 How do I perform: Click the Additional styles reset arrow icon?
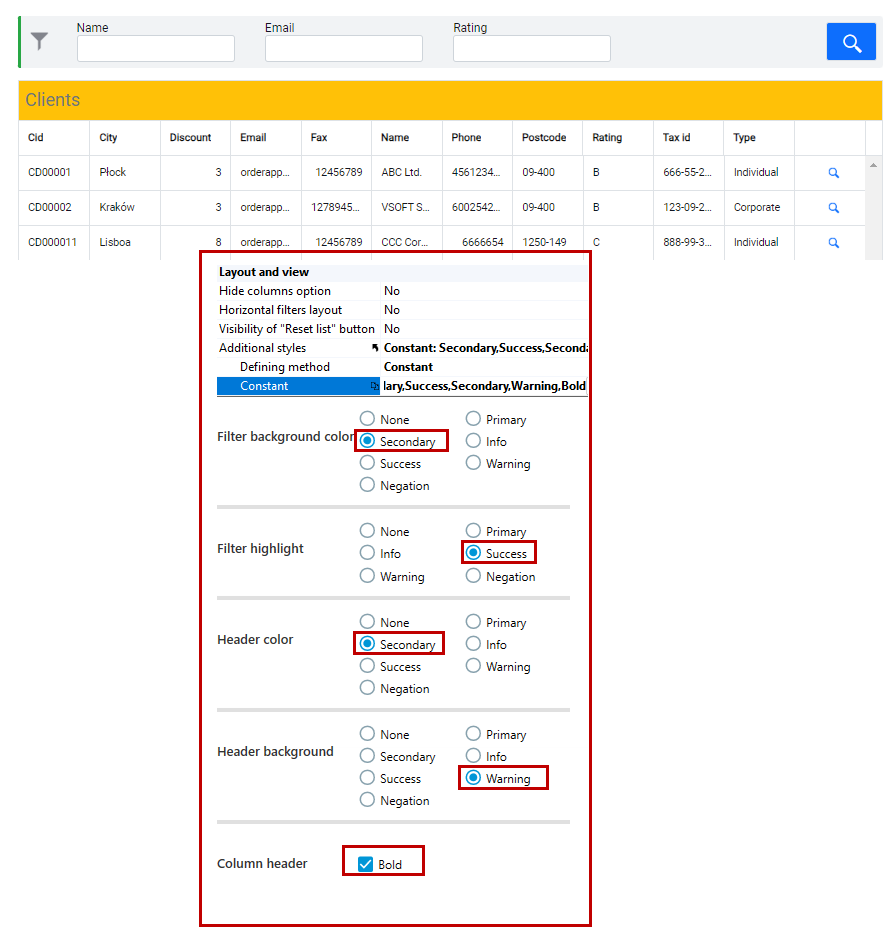(x=375, y=348)
